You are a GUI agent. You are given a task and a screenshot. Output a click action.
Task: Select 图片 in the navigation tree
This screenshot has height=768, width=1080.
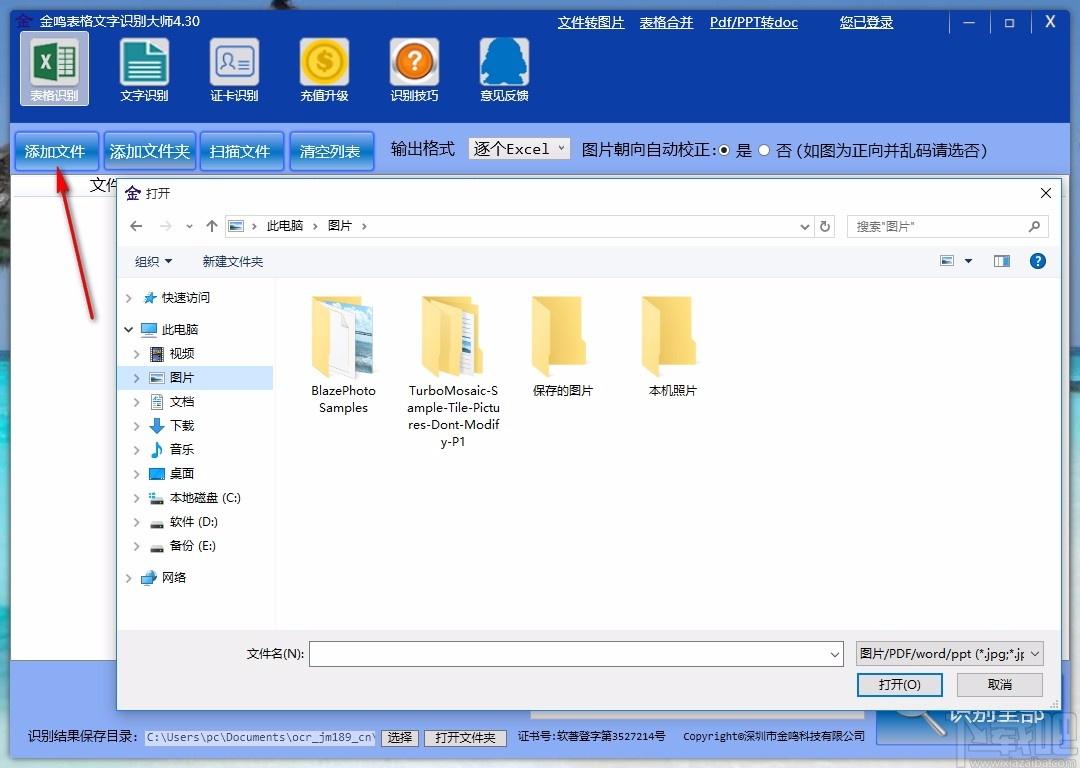tap(182, 377)
